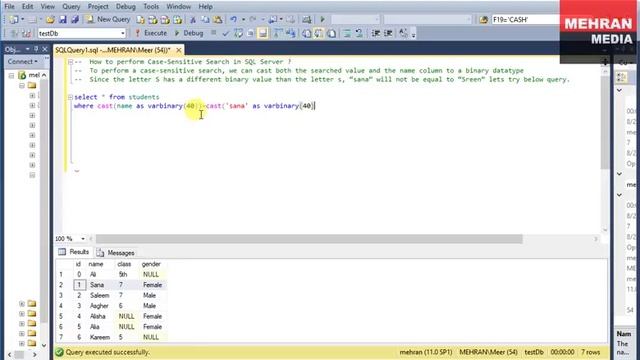This screenshot has height=360, width=640.
Task: Decrease indent of selected code
Action: pos(376,33)
